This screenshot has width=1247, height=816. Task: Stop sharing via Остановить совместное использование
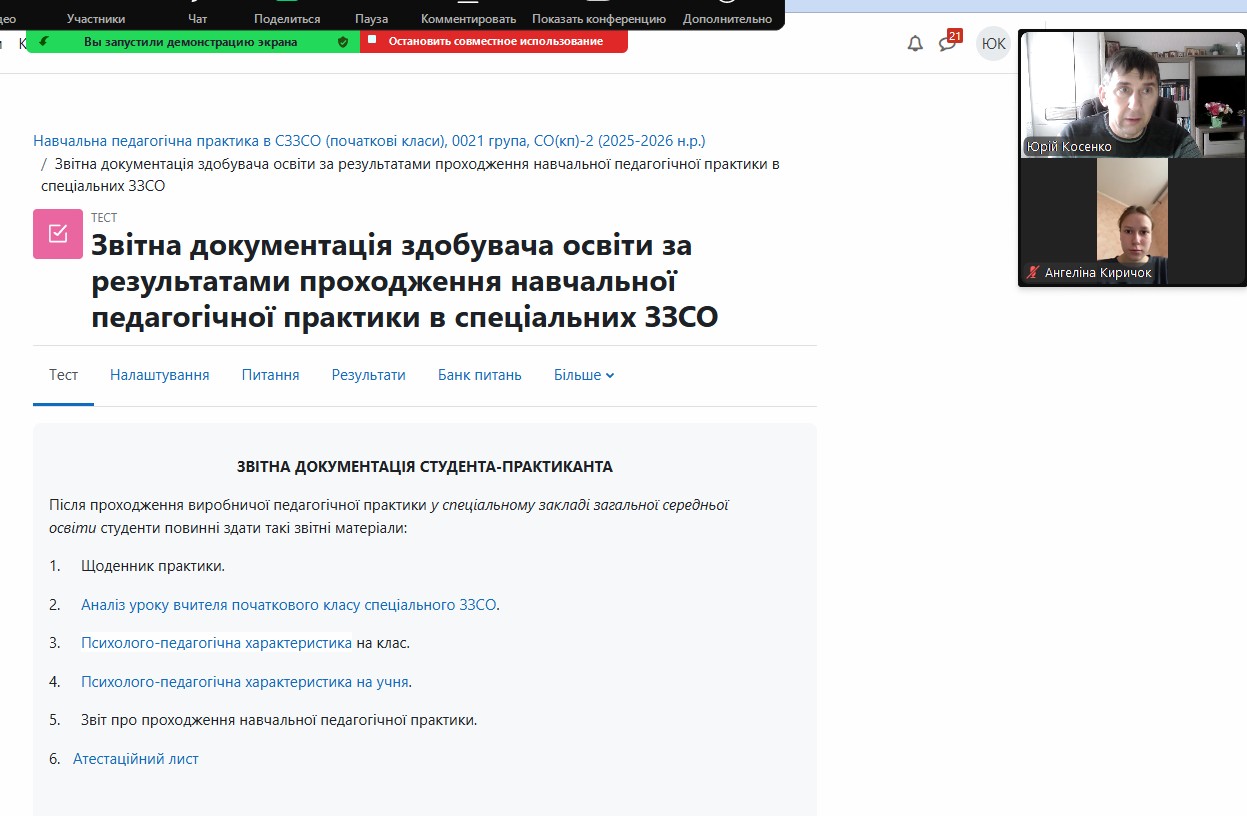click(x=495, y=42)
